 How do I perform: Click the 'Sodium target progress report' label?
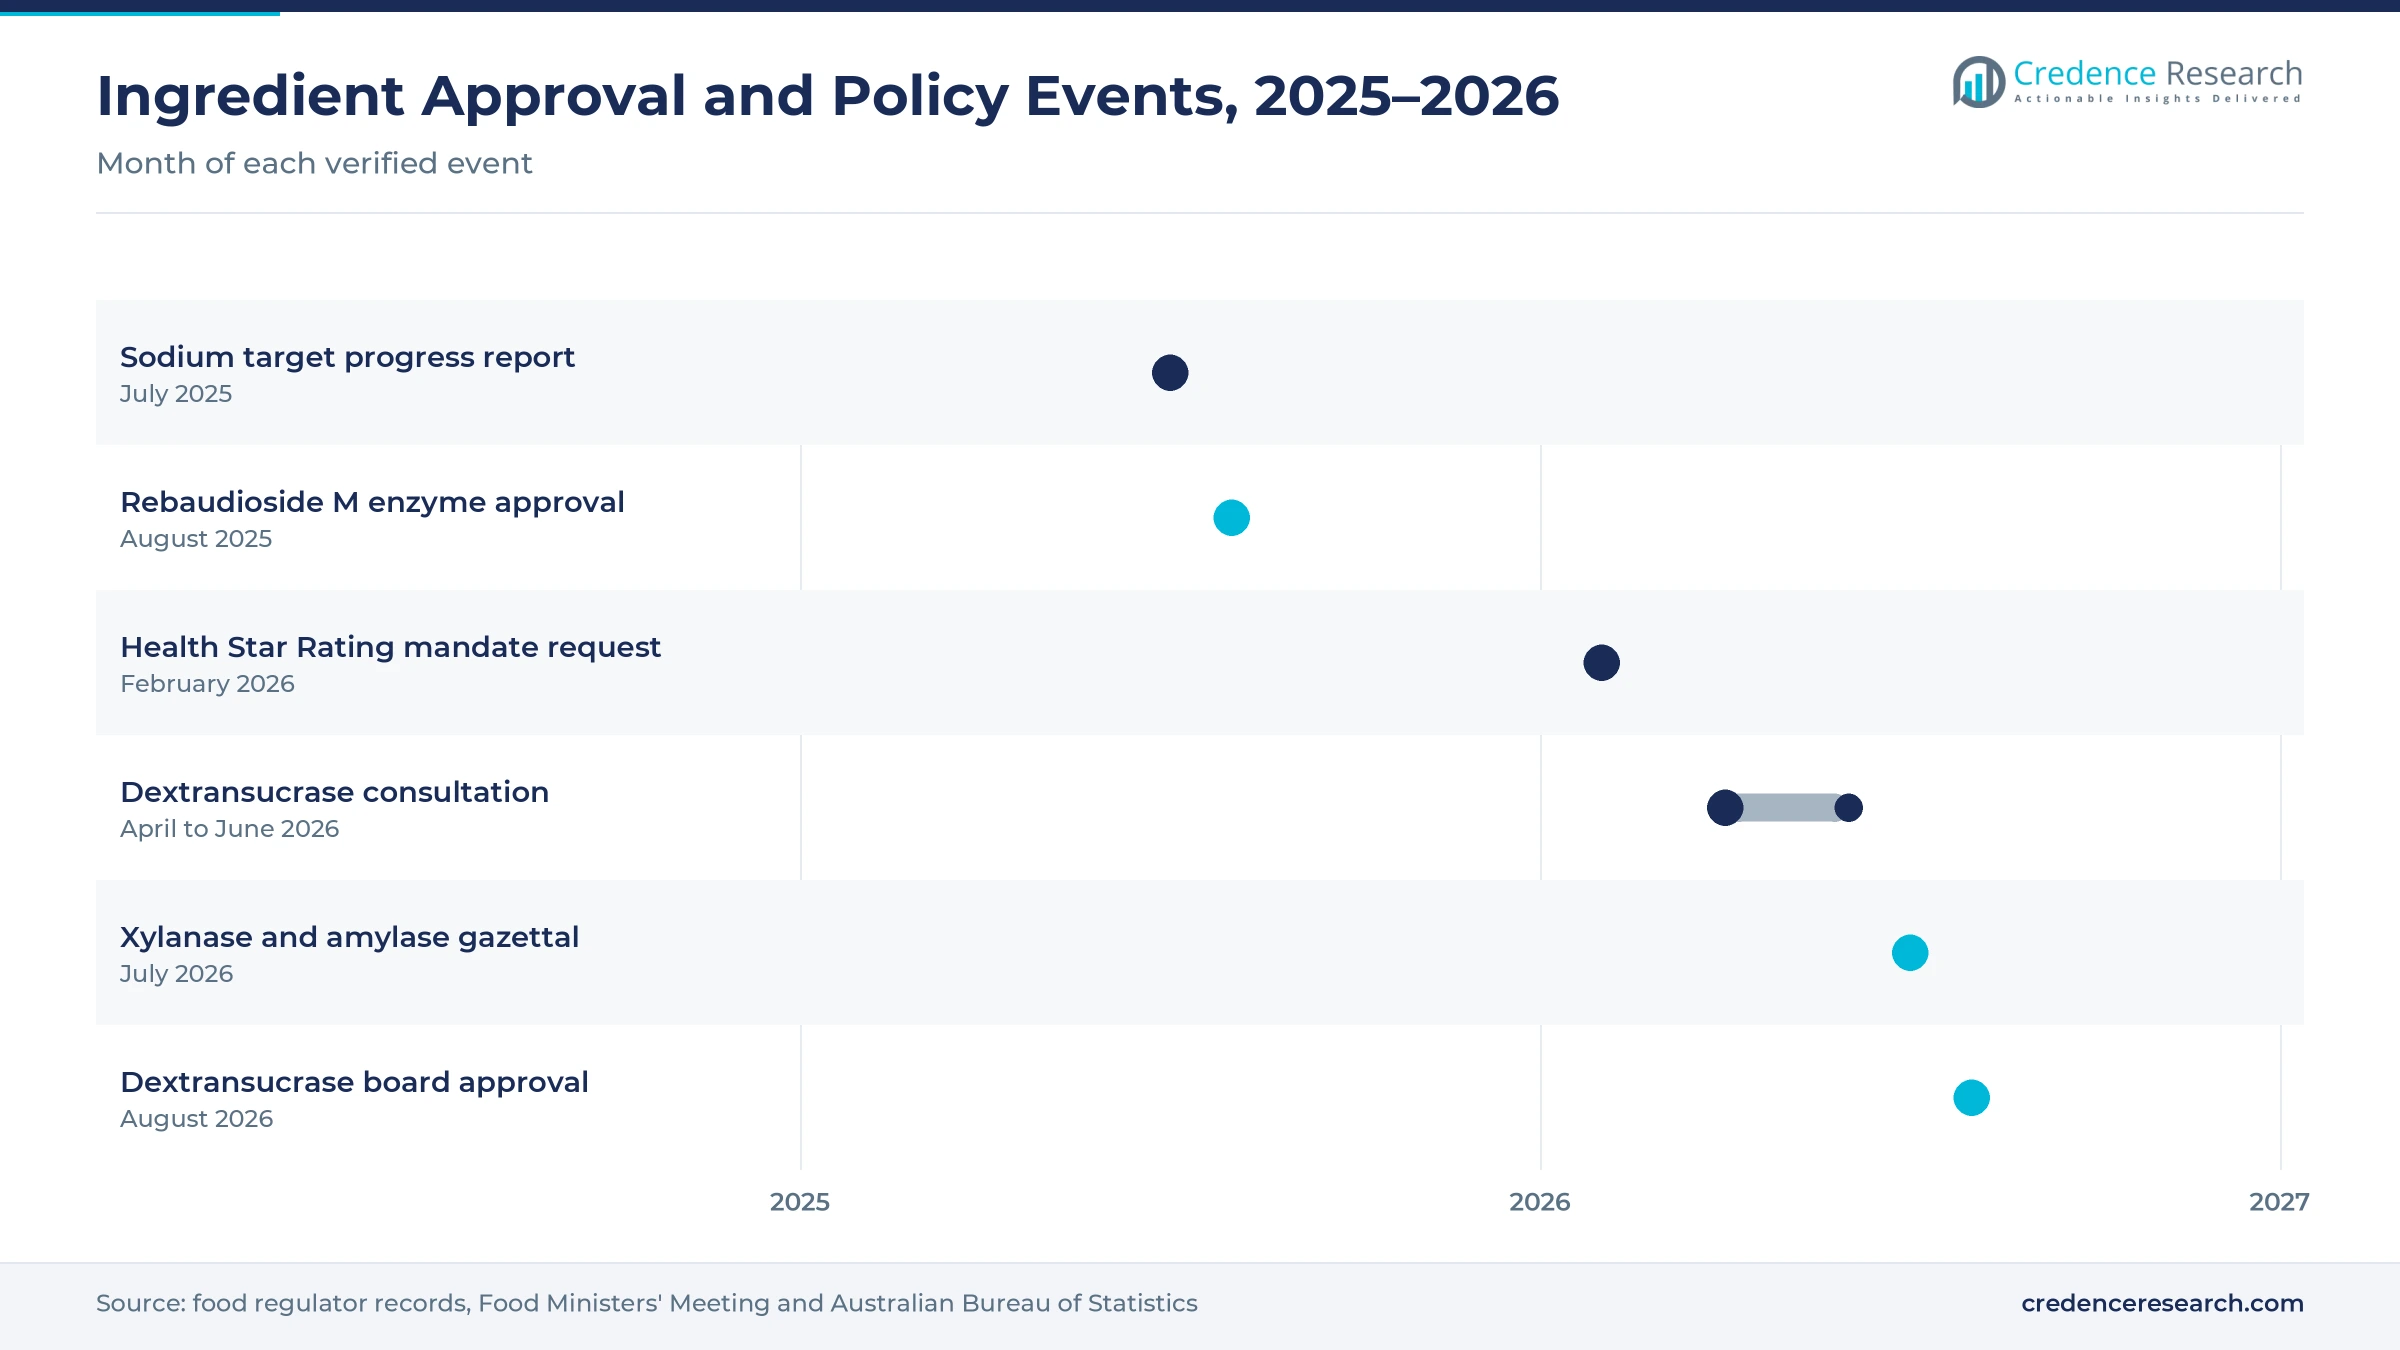pyautogui.click(x=347, y=357)
